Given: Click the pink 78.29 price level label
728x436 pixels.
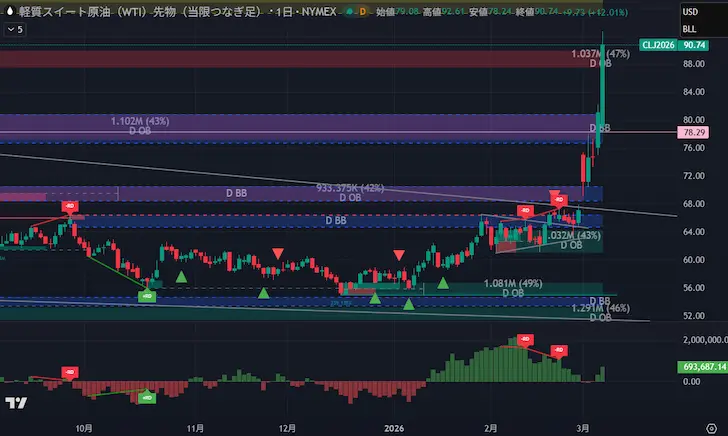Looking at the screenshot, I should pyautogui.click(x=694, y=132).
